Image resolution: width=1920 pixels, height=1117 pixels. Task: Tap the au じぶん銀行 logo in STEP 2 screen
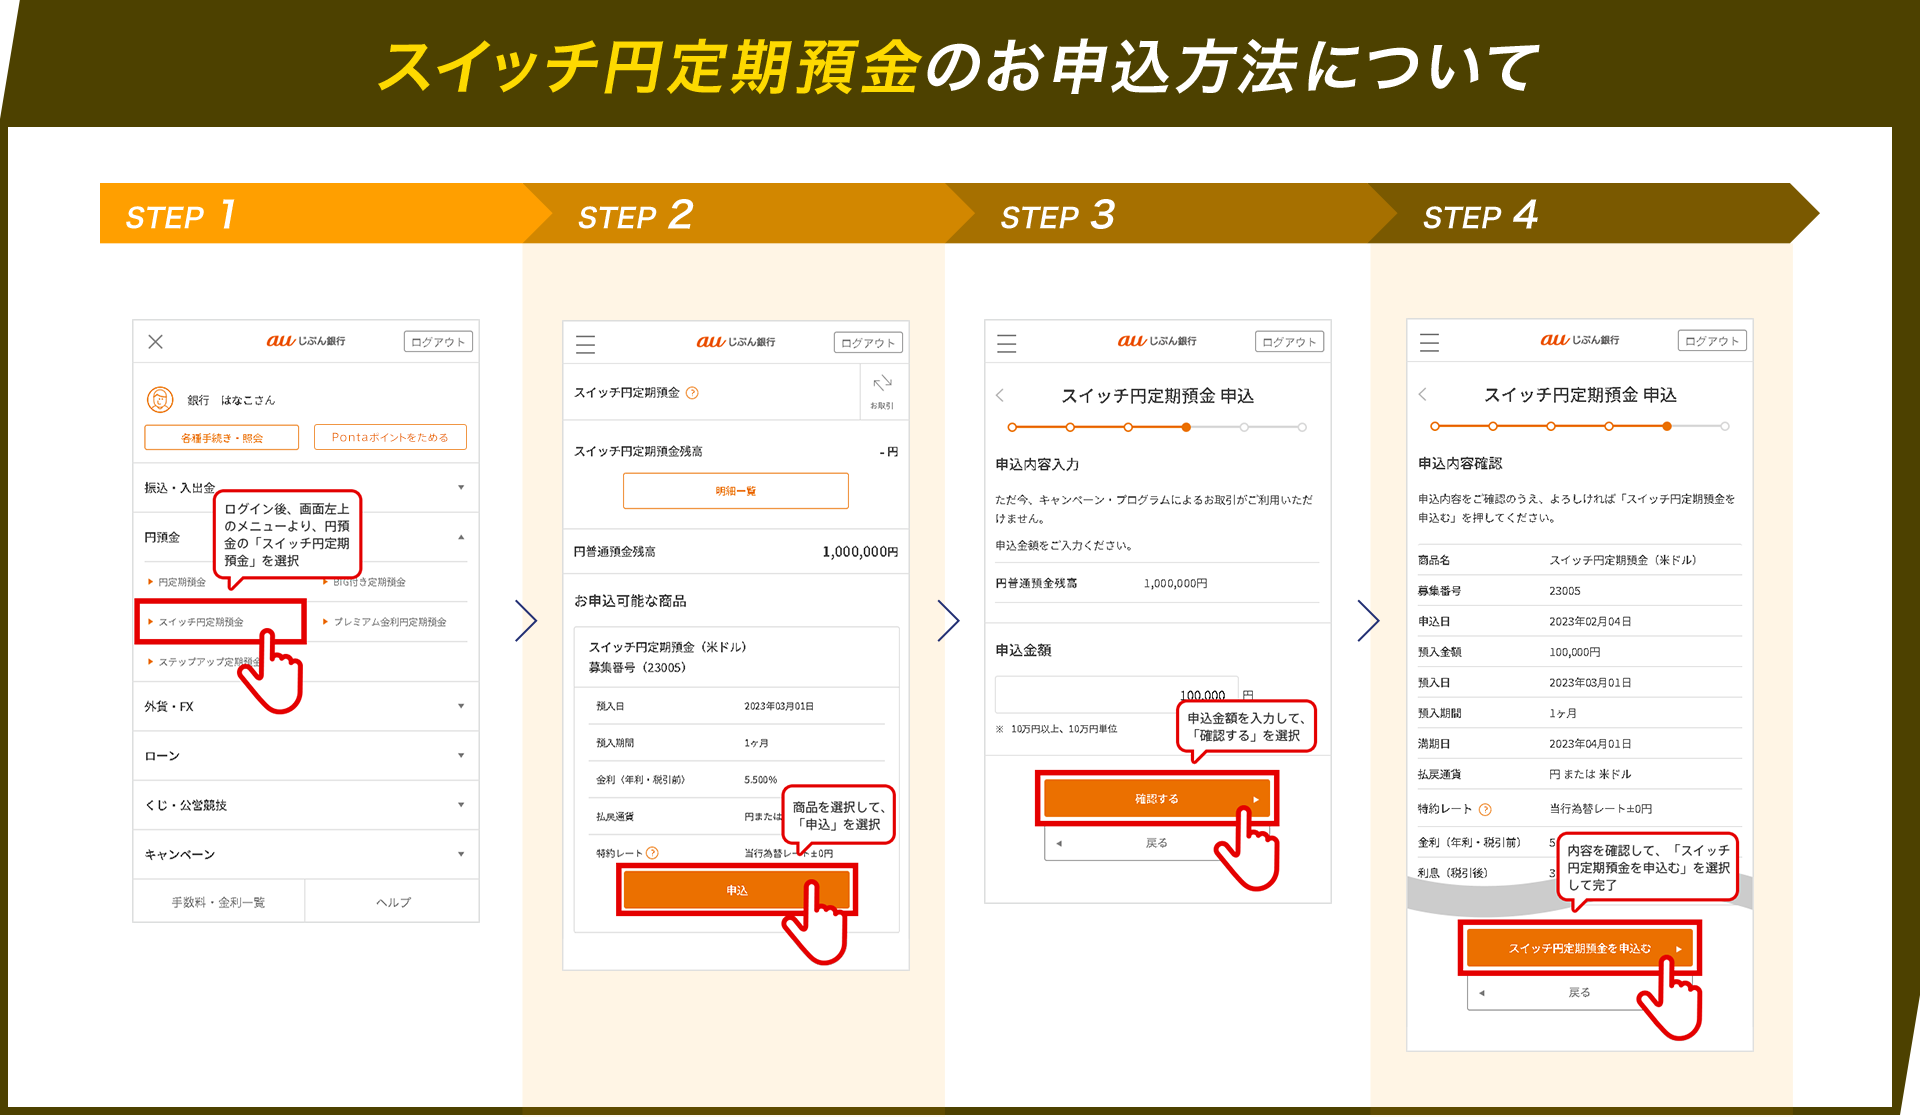[x=736, y=342]
